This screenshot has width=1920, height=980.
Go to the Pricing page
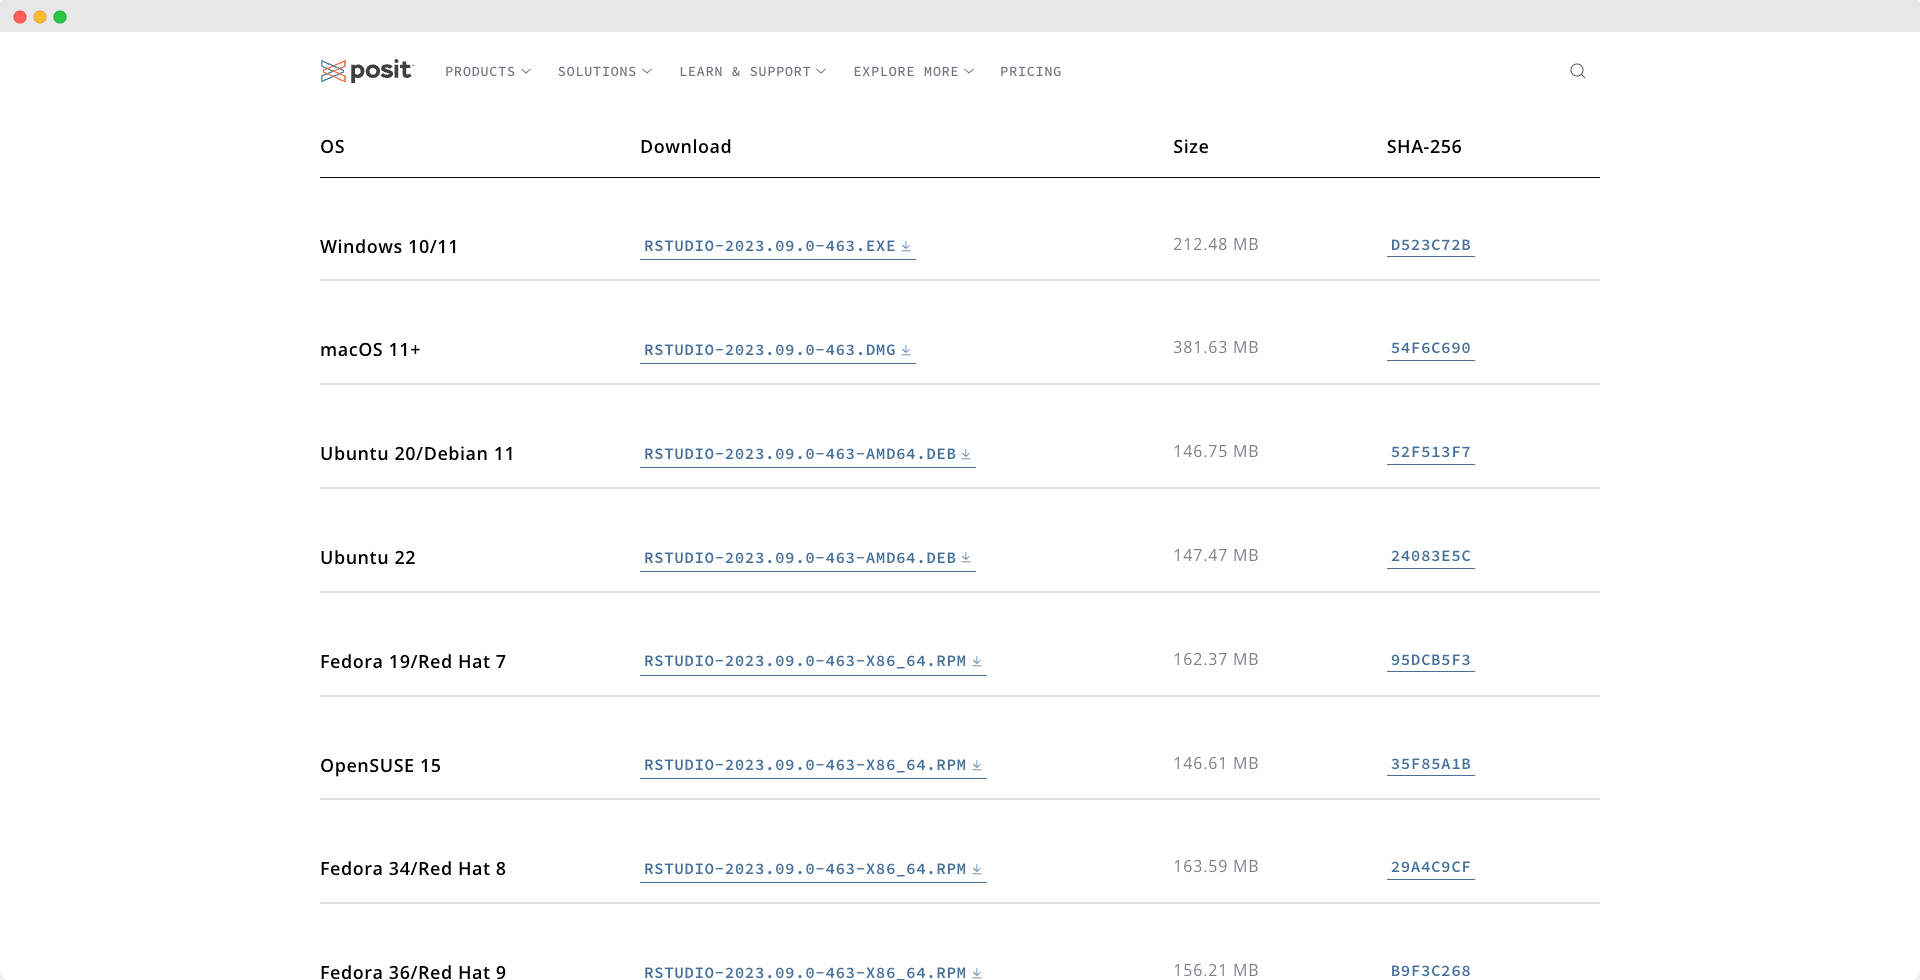[x=1030, y=72]
